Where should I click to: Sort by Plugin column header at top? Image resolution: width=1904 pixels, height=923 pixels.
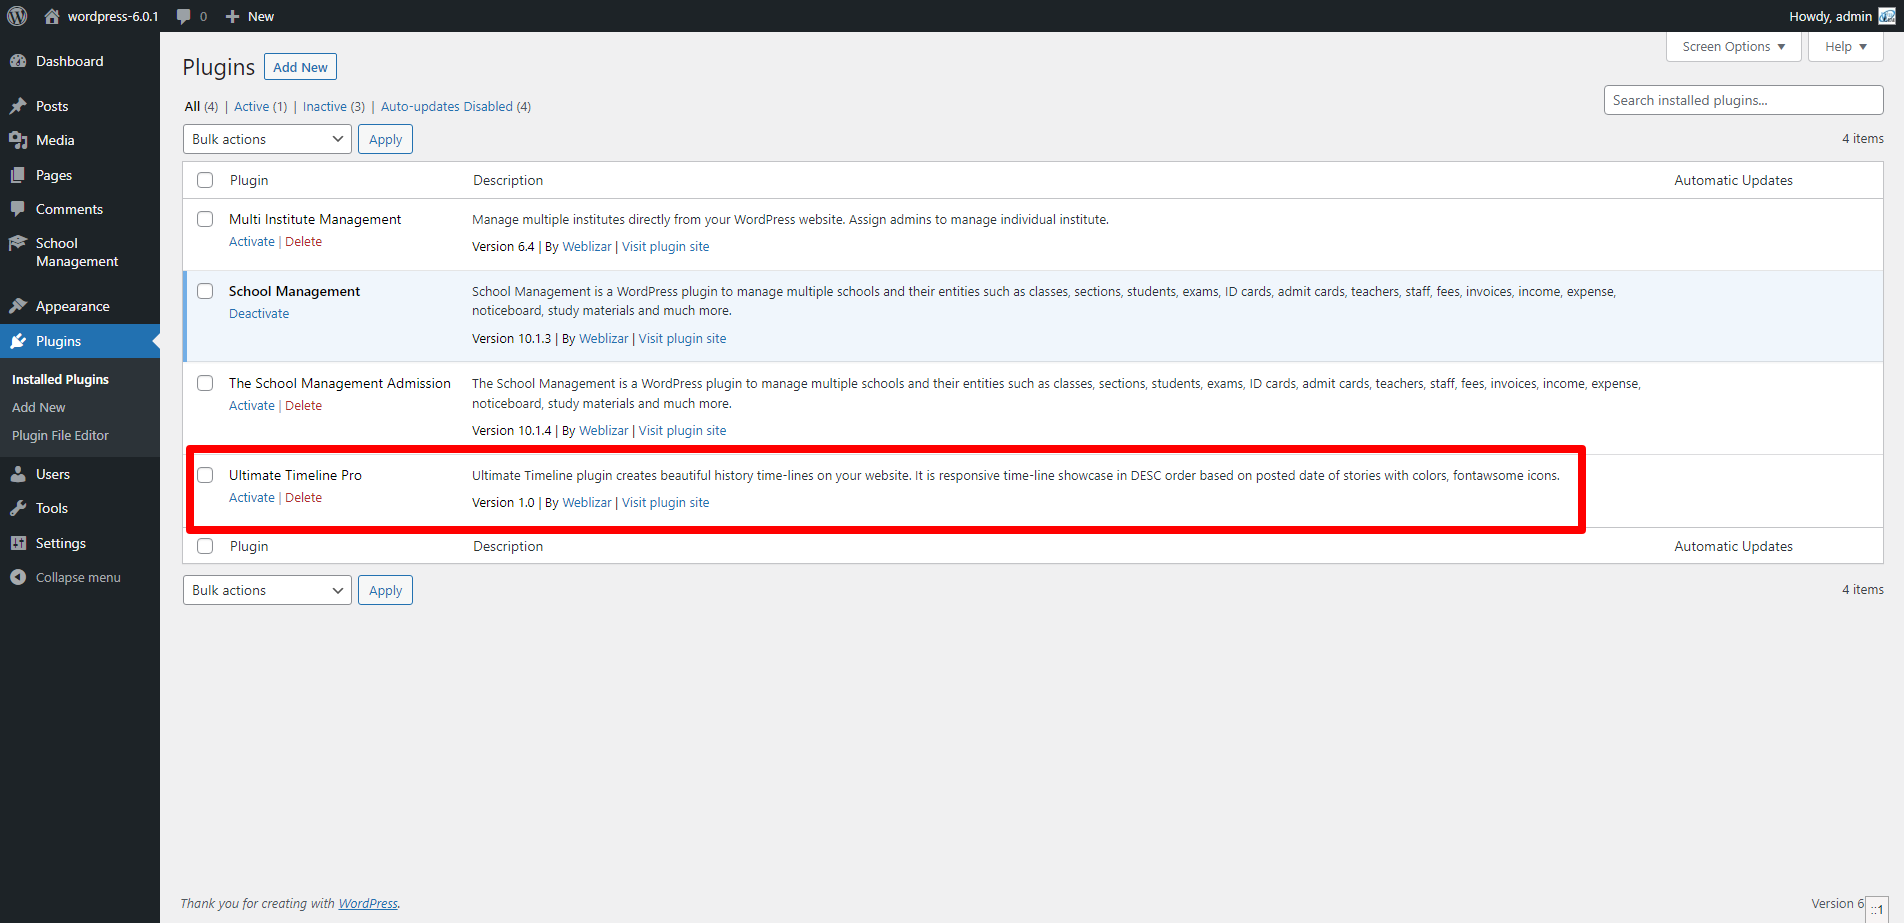pyautogui.click(x=249, y=180)
